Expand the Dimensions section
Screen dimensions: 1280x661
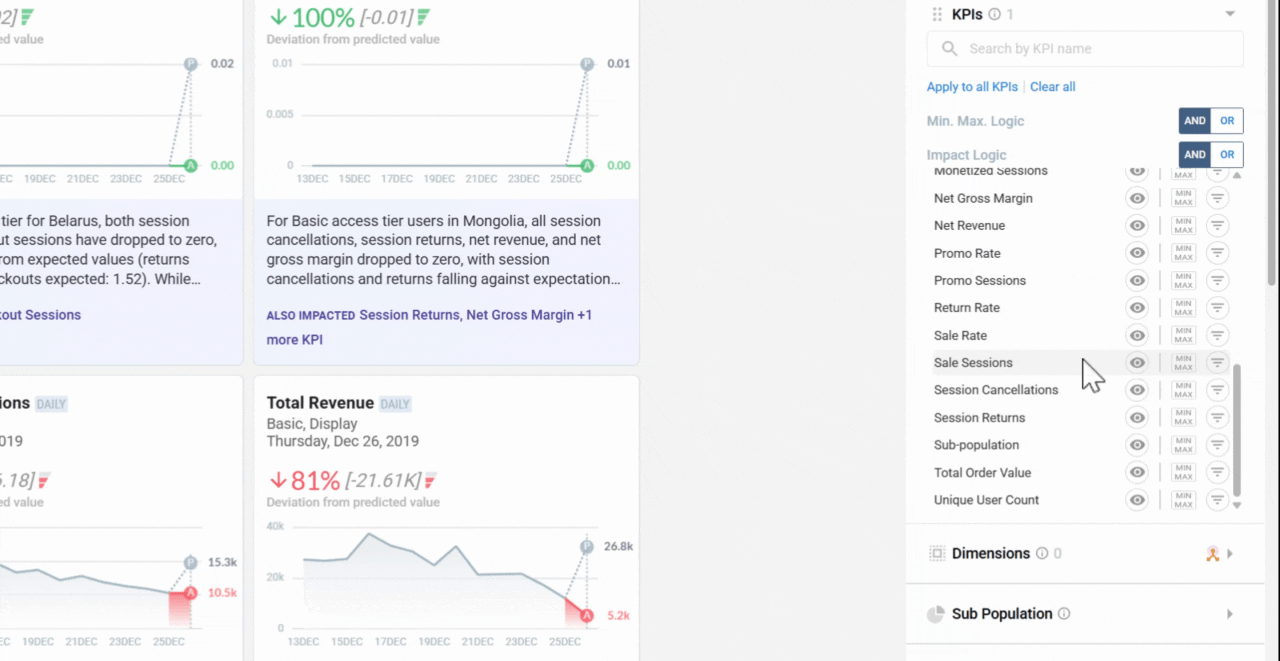[1230, 554]
